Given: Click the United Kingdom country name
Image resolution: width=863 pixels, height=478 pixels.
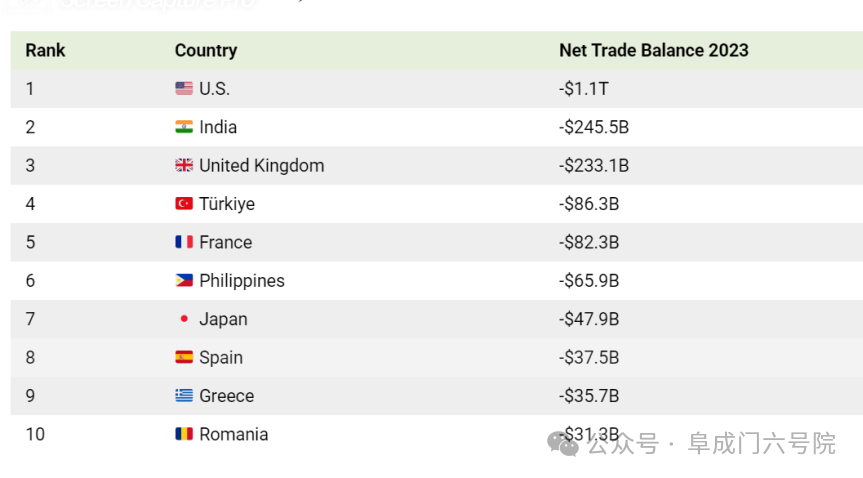Looking at the screenshot, I should (261, 165).
